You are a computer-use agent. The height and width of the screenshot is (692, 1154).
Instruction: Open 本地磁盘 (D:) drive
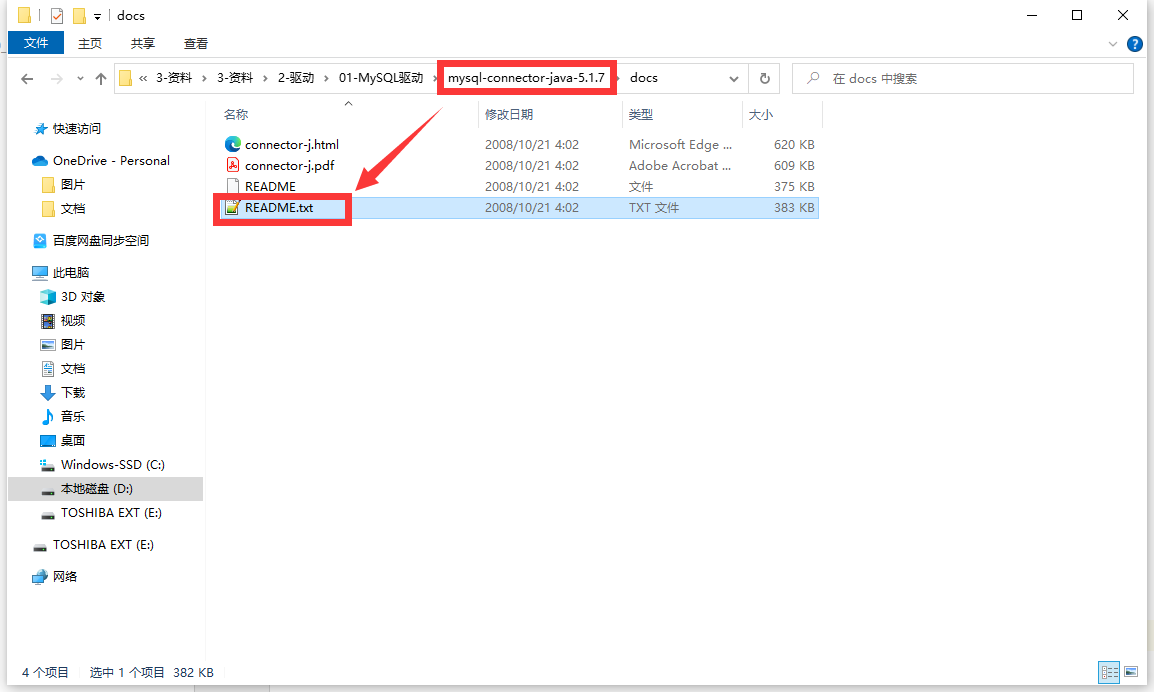coord(96,489)
